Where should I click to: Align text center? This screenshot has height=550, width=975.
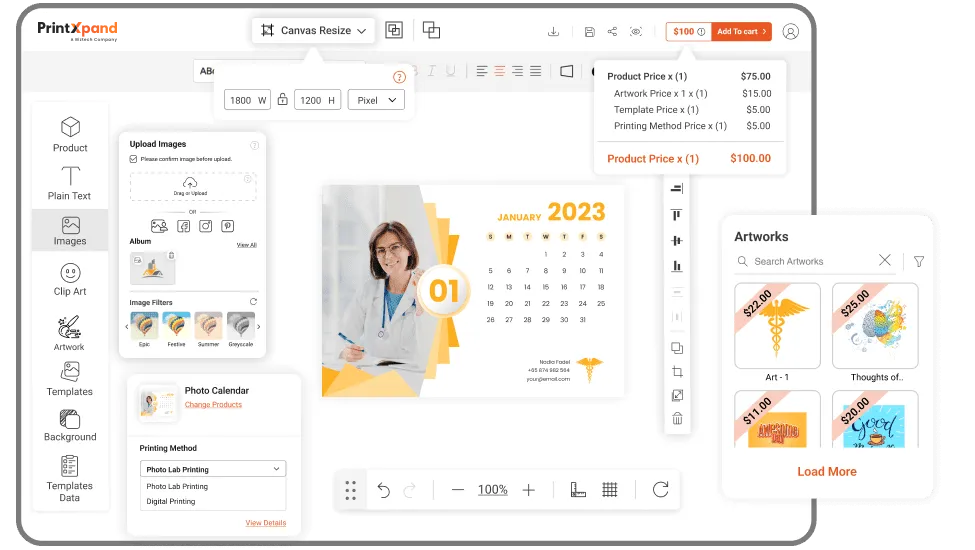499,71
